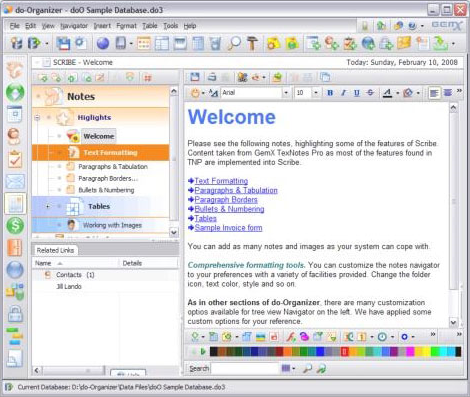Viewport: 470px width, 397px height.
Task: Sort by the Name column header
Action: coord(75,263)
